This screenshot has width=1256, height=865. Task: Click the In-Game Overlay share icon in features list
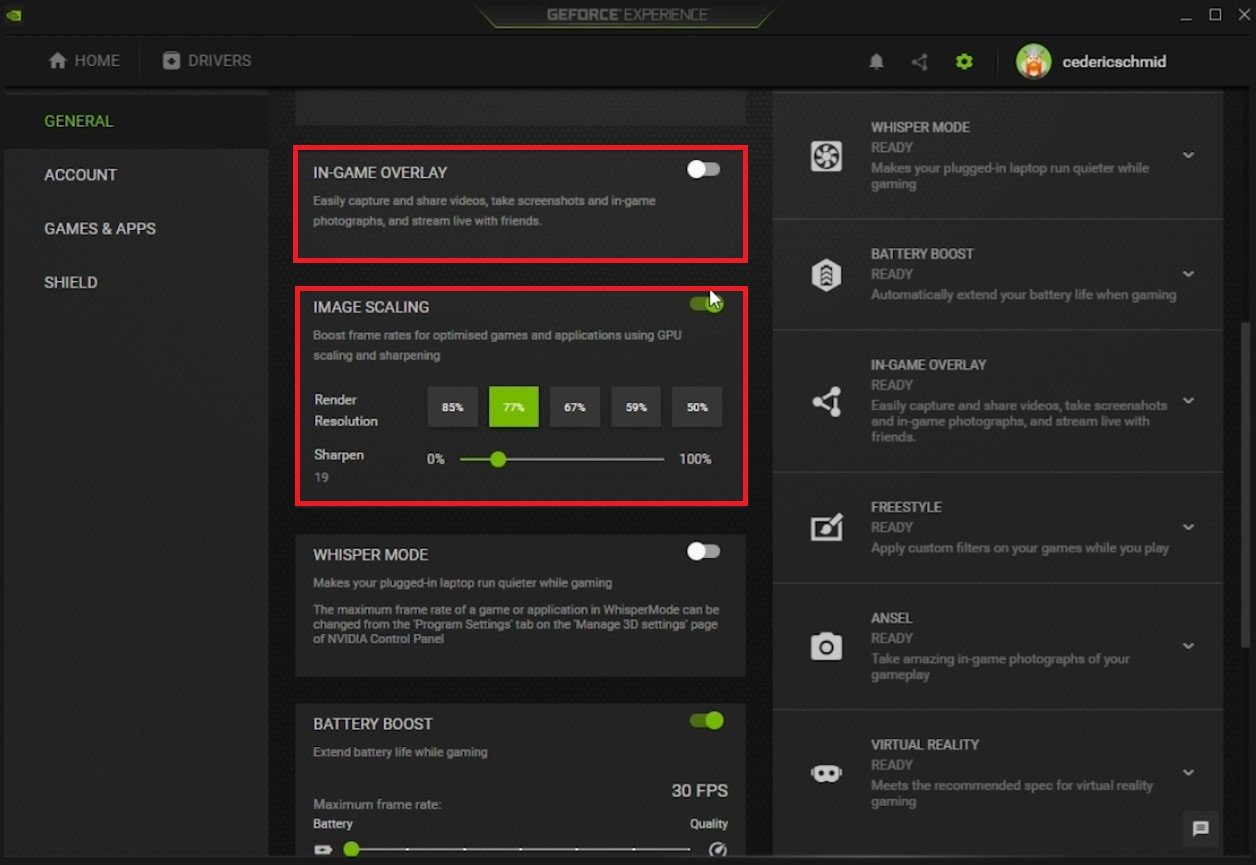[x=826, y=401]
